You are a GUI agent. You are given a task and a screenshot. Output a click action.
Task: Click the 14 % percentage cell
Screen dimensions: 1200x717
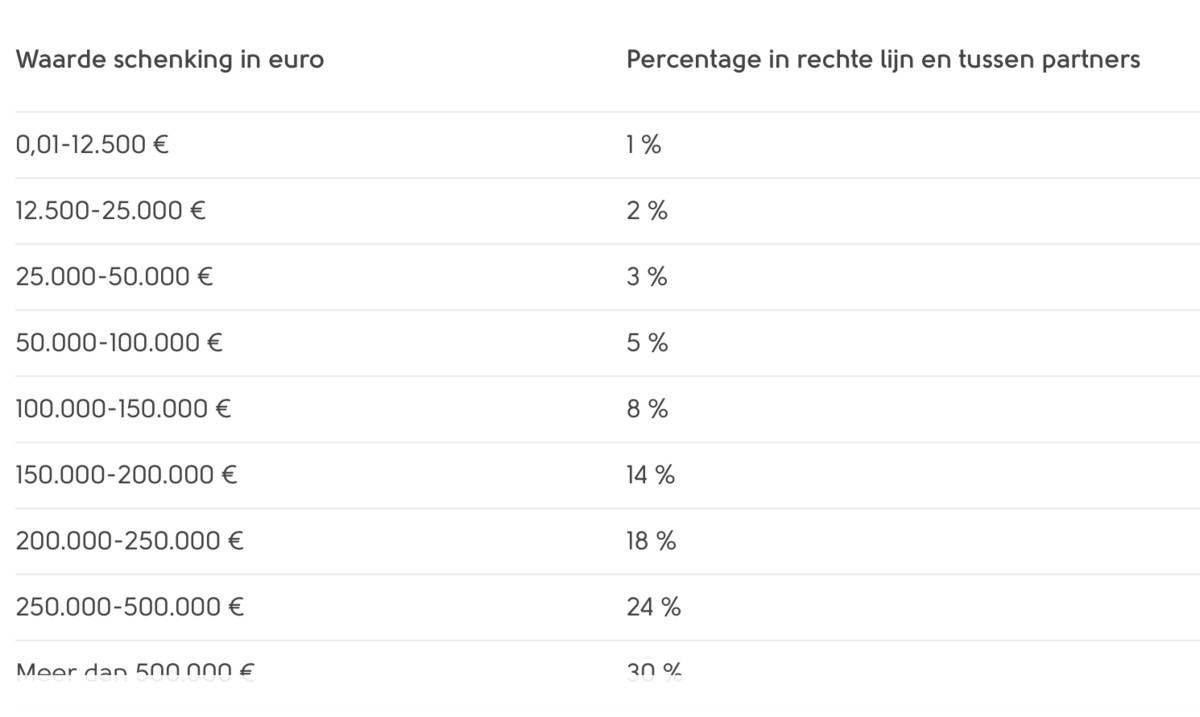click(x=651, y=475)
